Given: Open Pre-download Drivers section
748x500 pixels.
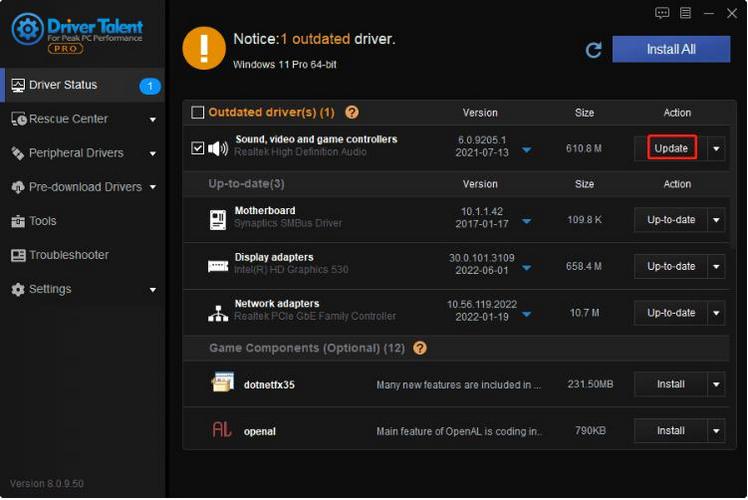Looking at the screenshot, I should click(x=83, y=187).
